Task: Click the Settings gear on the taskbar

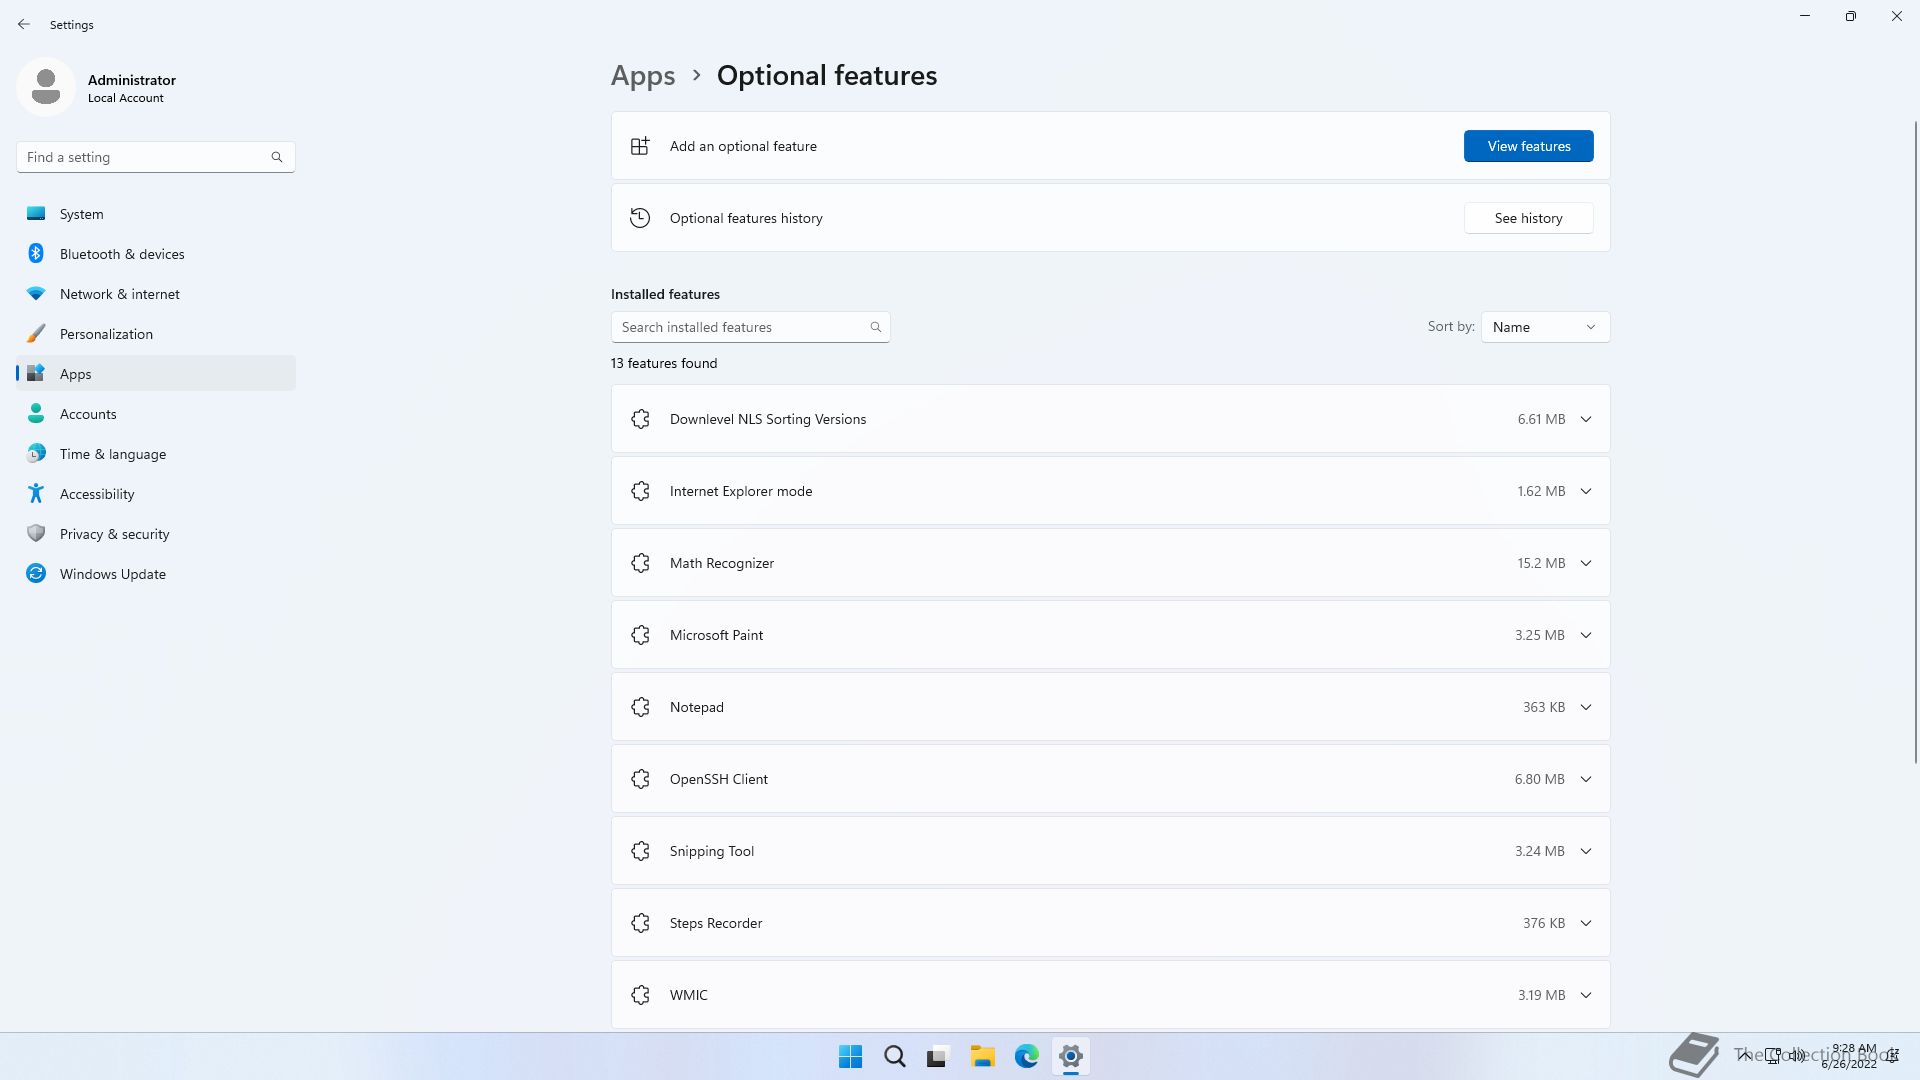Action: point(1071,1056)
